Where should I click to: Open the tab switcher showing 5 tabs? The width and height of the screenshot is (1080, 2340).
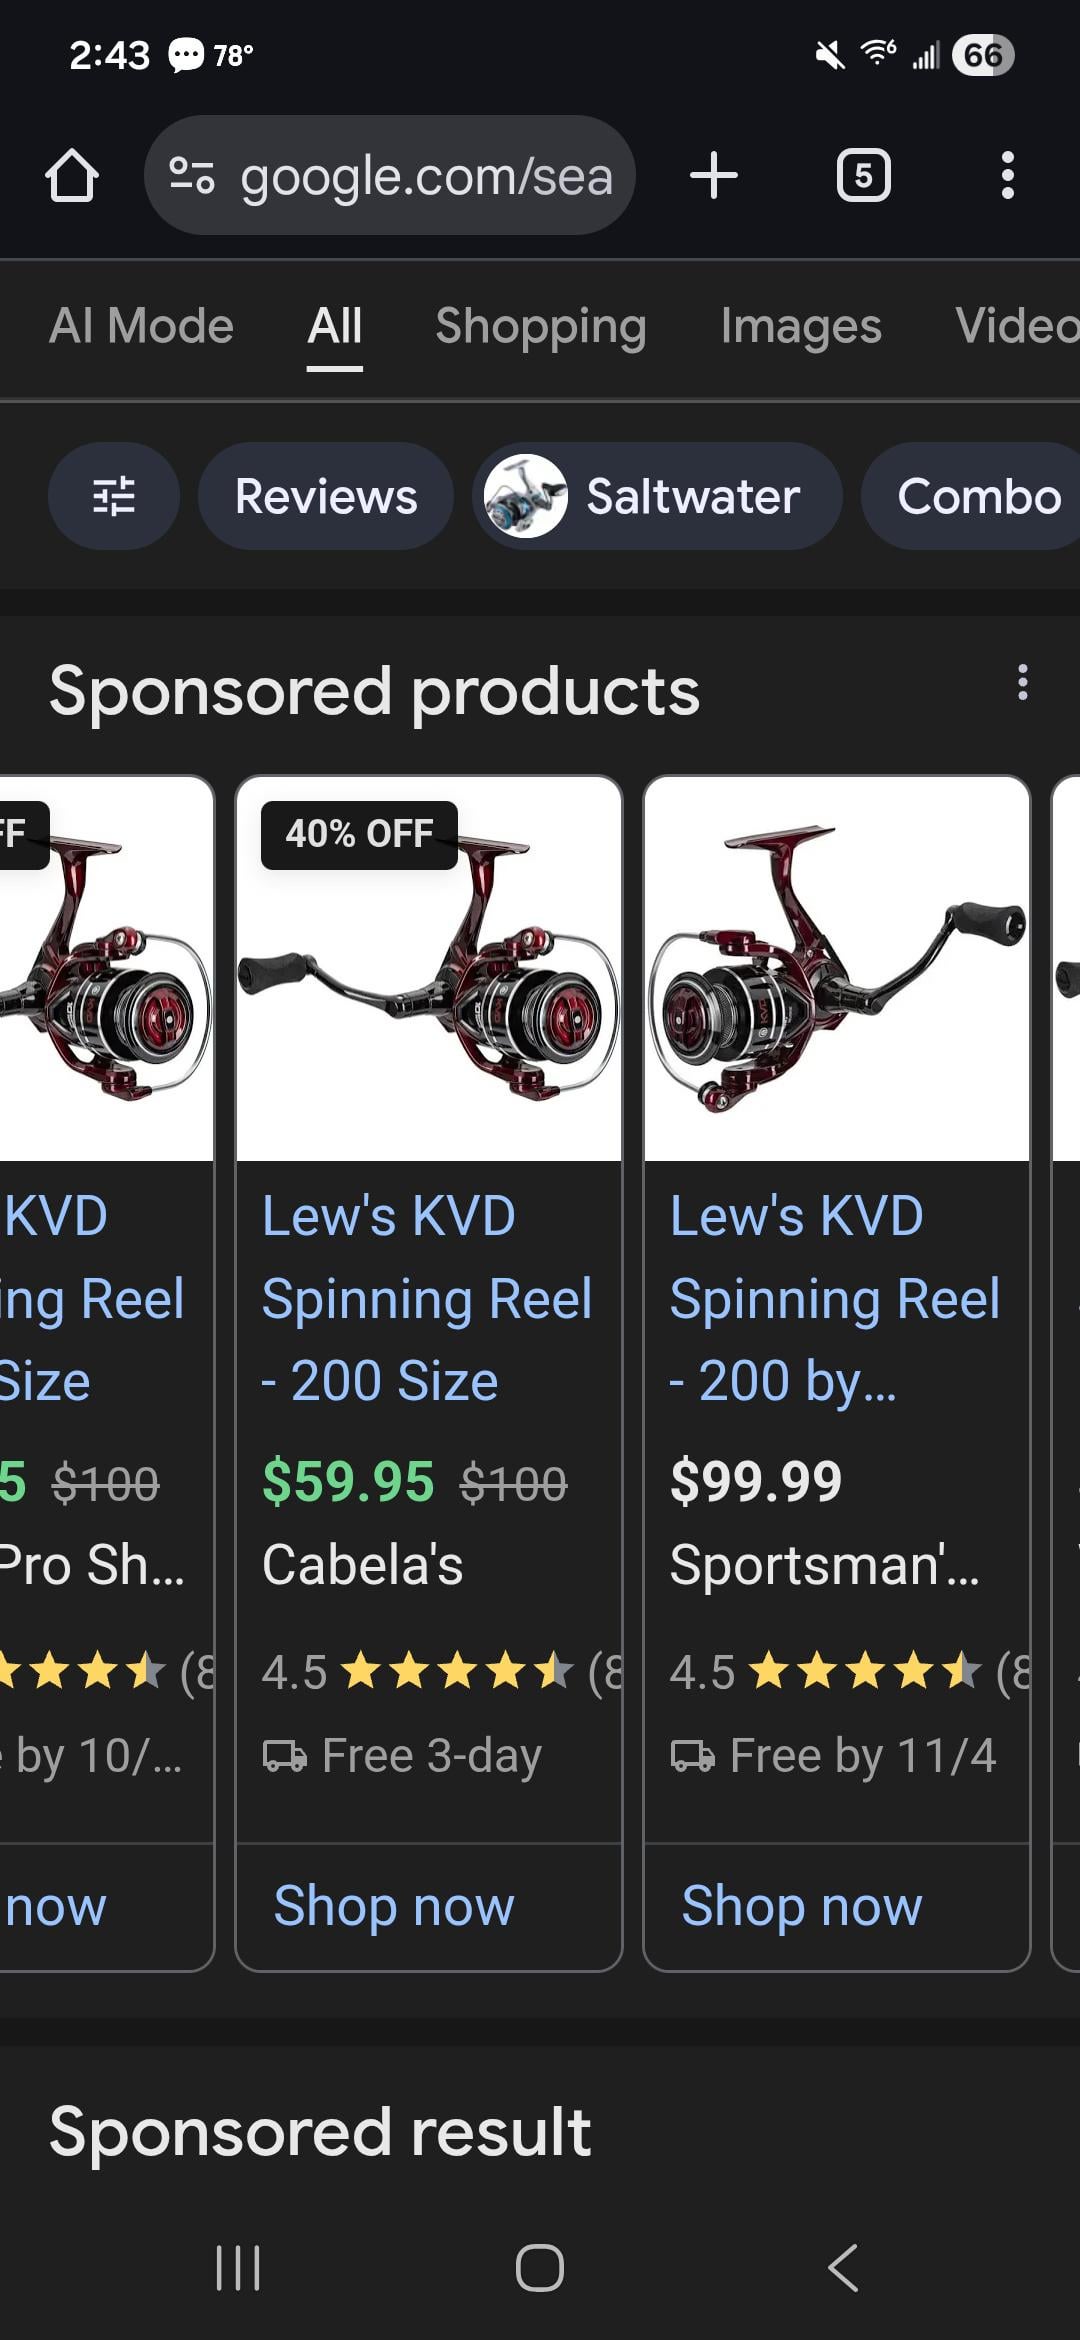[863, 176]
